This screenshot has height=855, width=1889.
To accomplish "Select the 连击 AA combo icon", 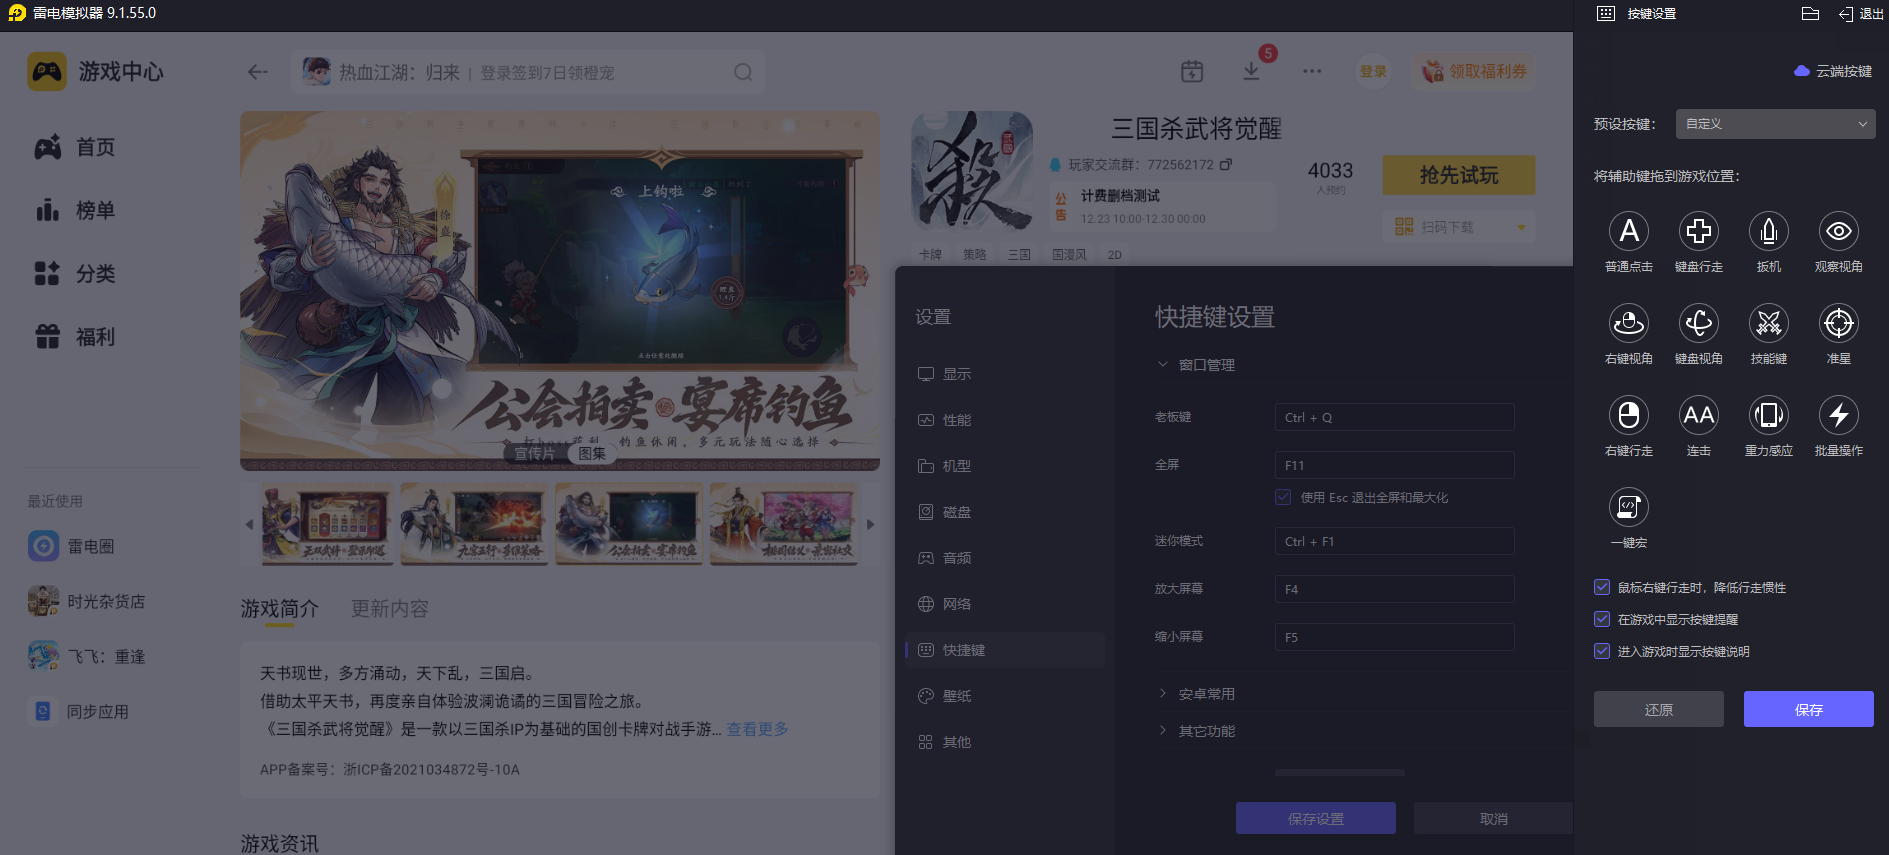I will point(1699,416).
